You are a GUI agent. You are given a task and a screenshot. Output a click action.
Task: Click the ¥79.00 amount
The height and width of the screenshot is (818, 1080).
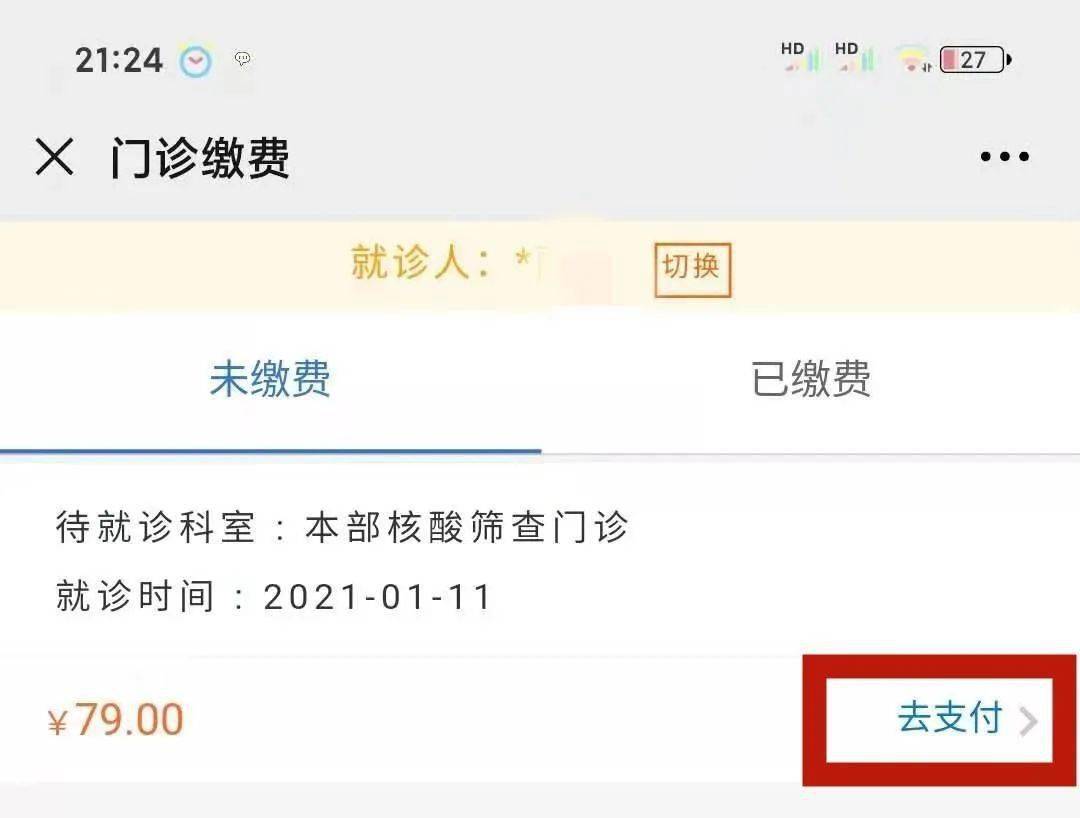[x=117, y=720]
